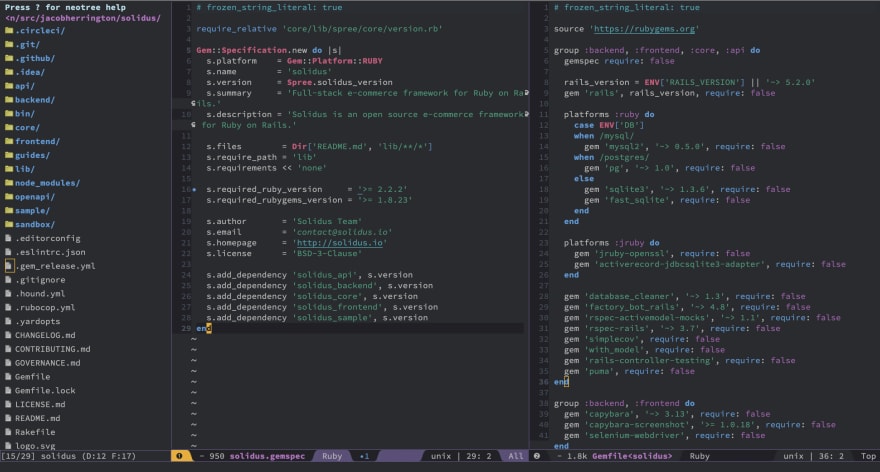The height and width of the screenshot is (472, 880).
Task: Expand the node_modules/ directory
Action: pyautogui.click(x=48, y=183)
